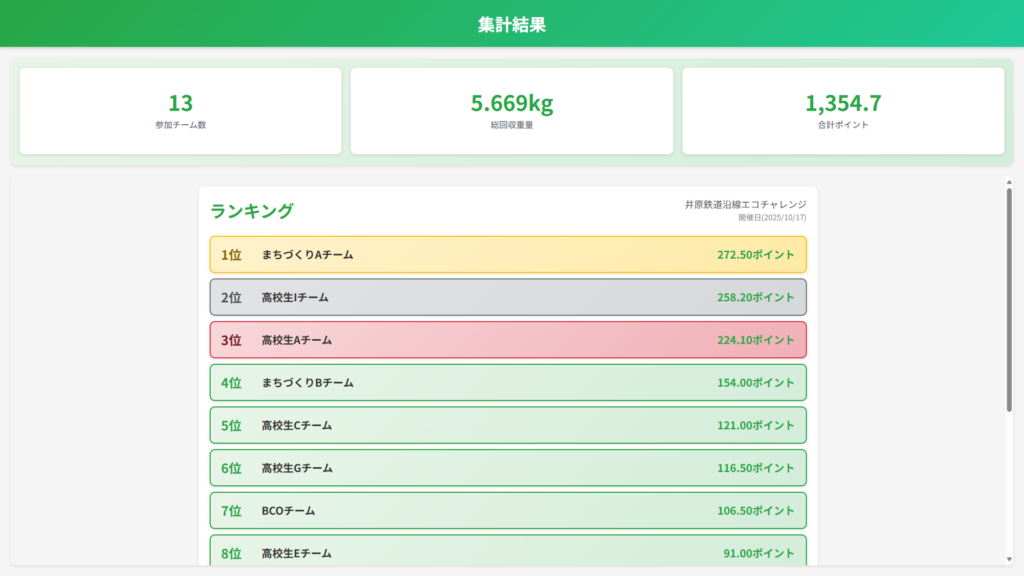Select the 8位 高校生Eチーム row
This screenshot has width=1024, height=576.
[507, 552]
